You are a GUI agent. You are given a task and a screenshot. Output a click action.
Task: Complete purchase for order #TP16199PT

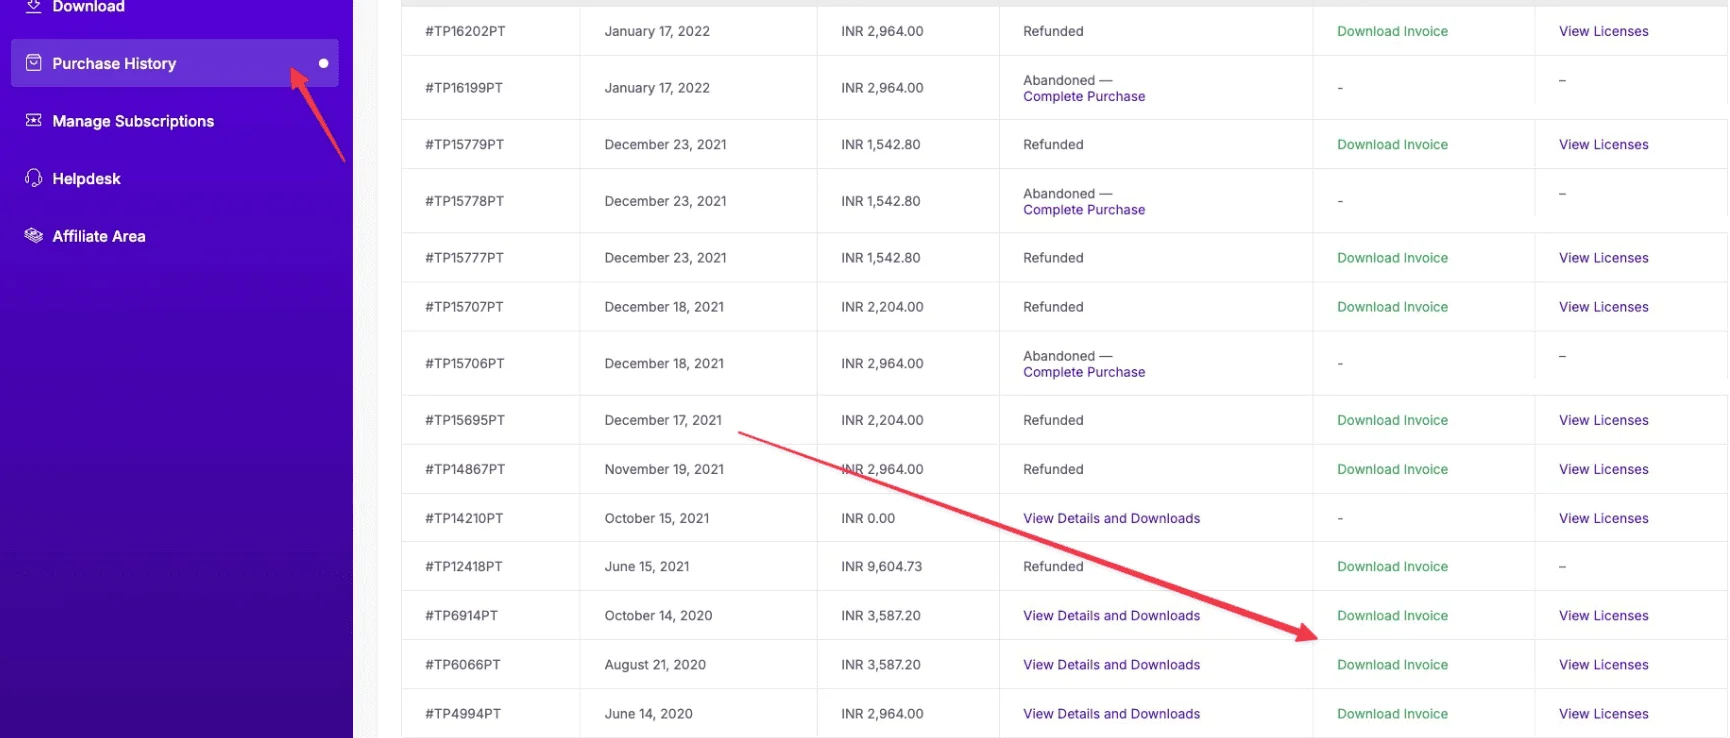point(1084,97)
